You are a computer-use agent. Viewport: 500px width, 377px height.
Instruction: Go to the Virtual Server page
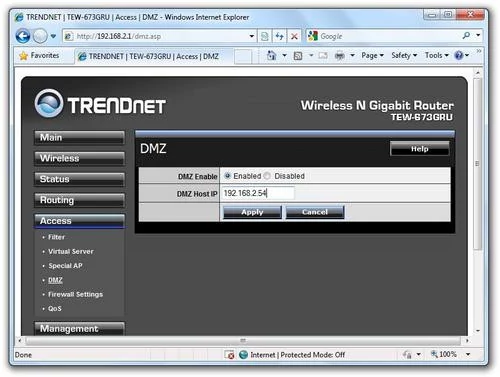tap(71, 252)
